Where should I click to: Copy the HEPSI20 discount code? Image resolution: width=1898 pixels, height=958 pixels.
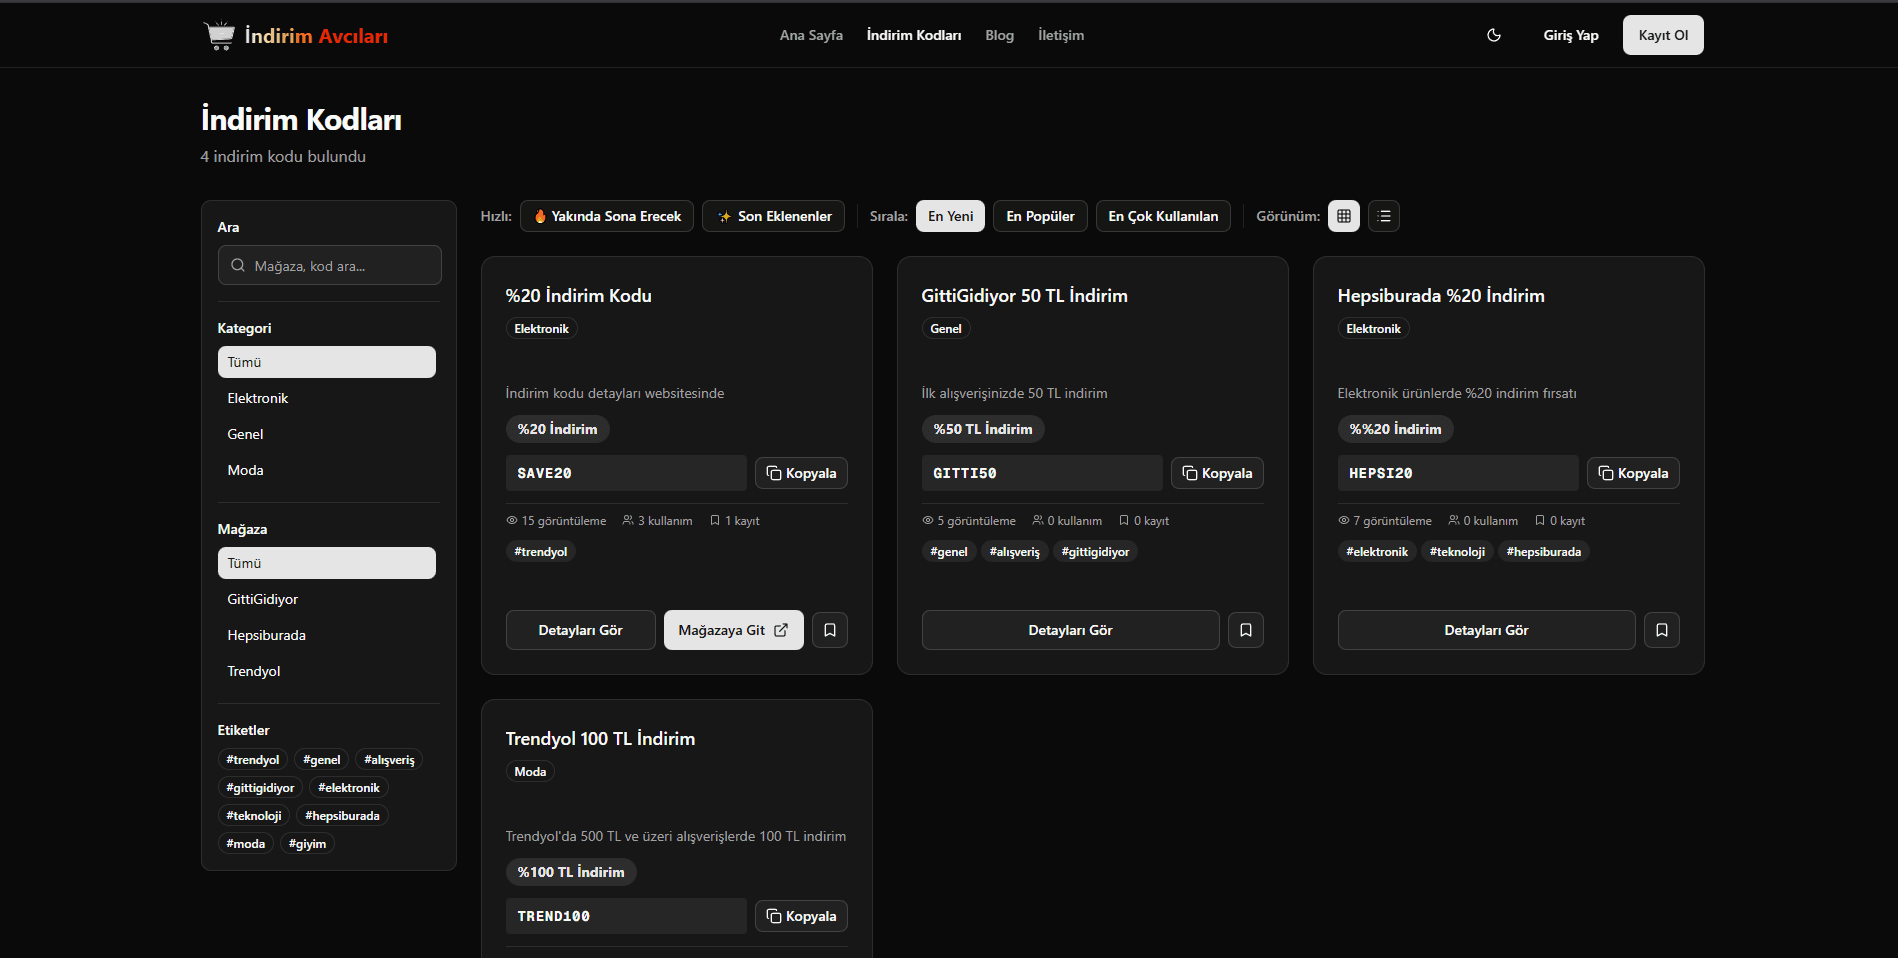point(1633,473)
